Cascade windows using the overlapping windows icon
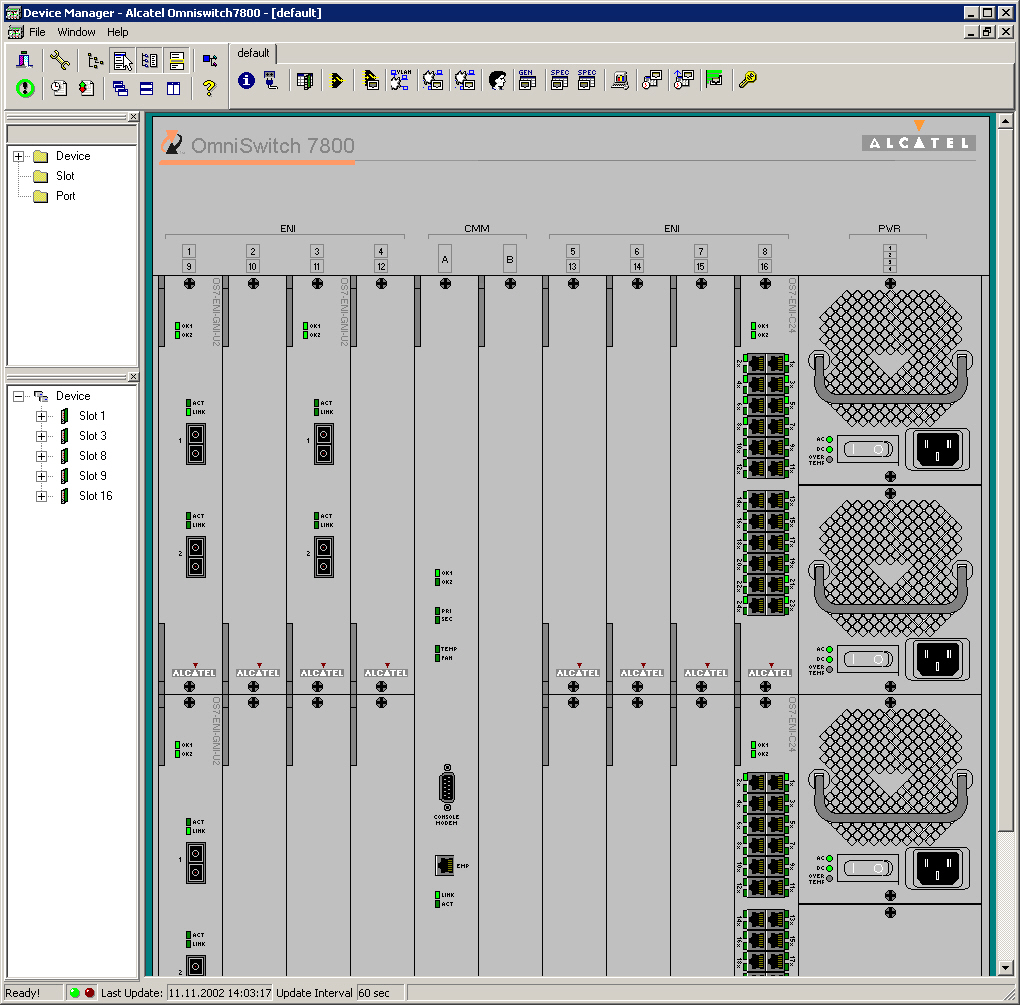 click(120, 88)
